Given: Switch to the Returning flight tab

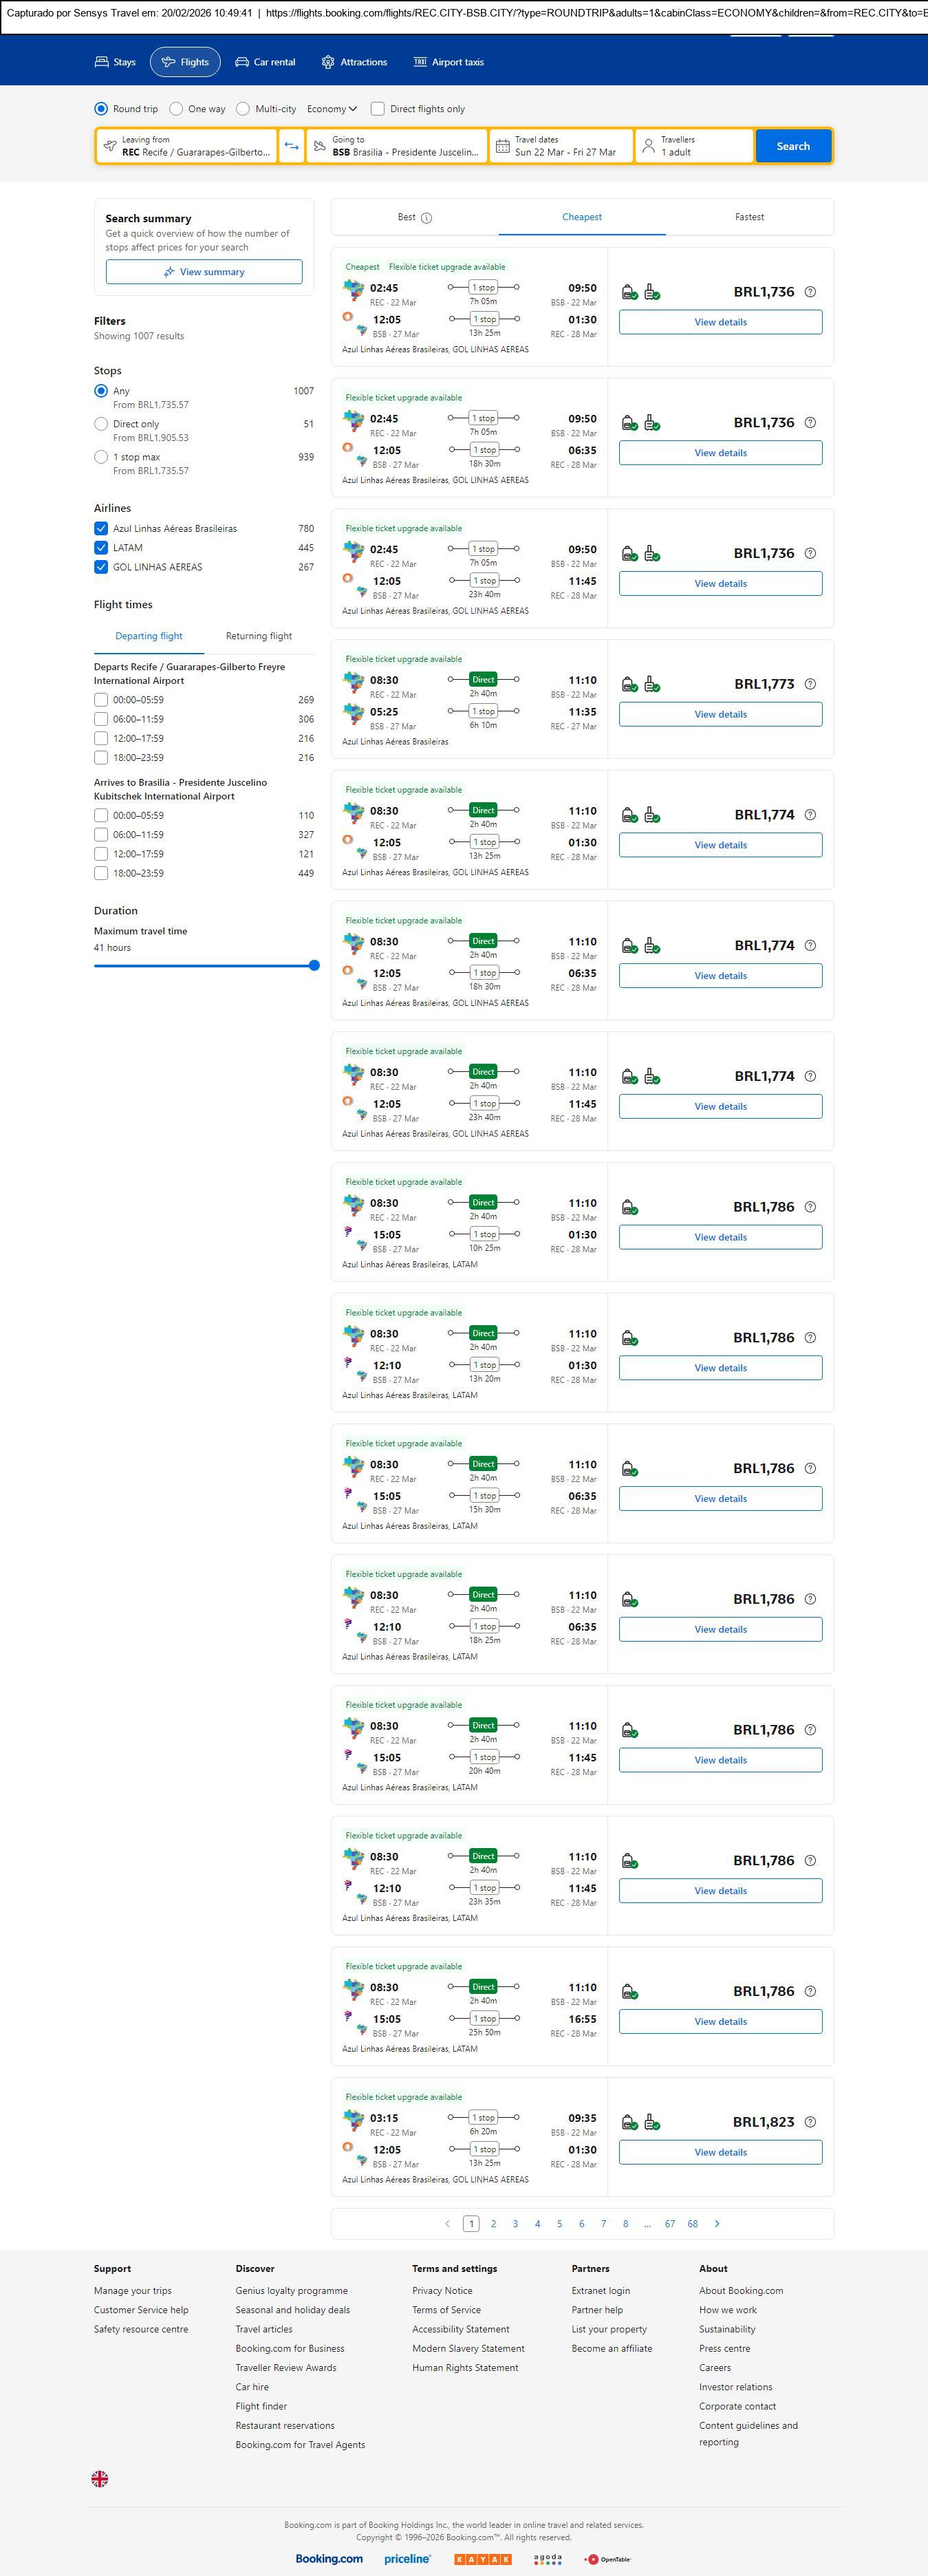Looking at the screenshot, I should (x=259, y=636).
